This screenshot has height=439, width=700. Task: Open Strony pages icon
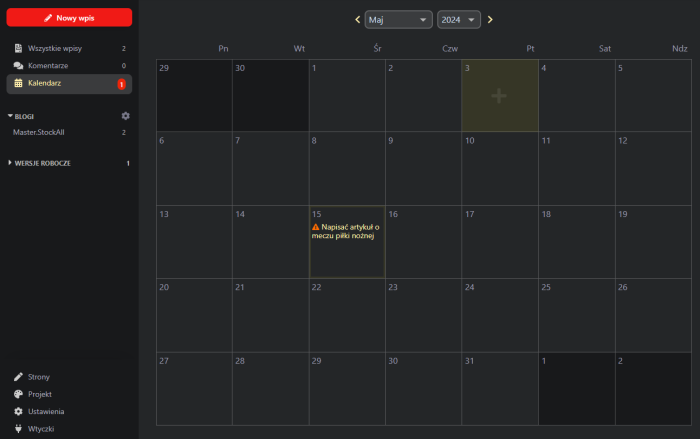point(18,377)
